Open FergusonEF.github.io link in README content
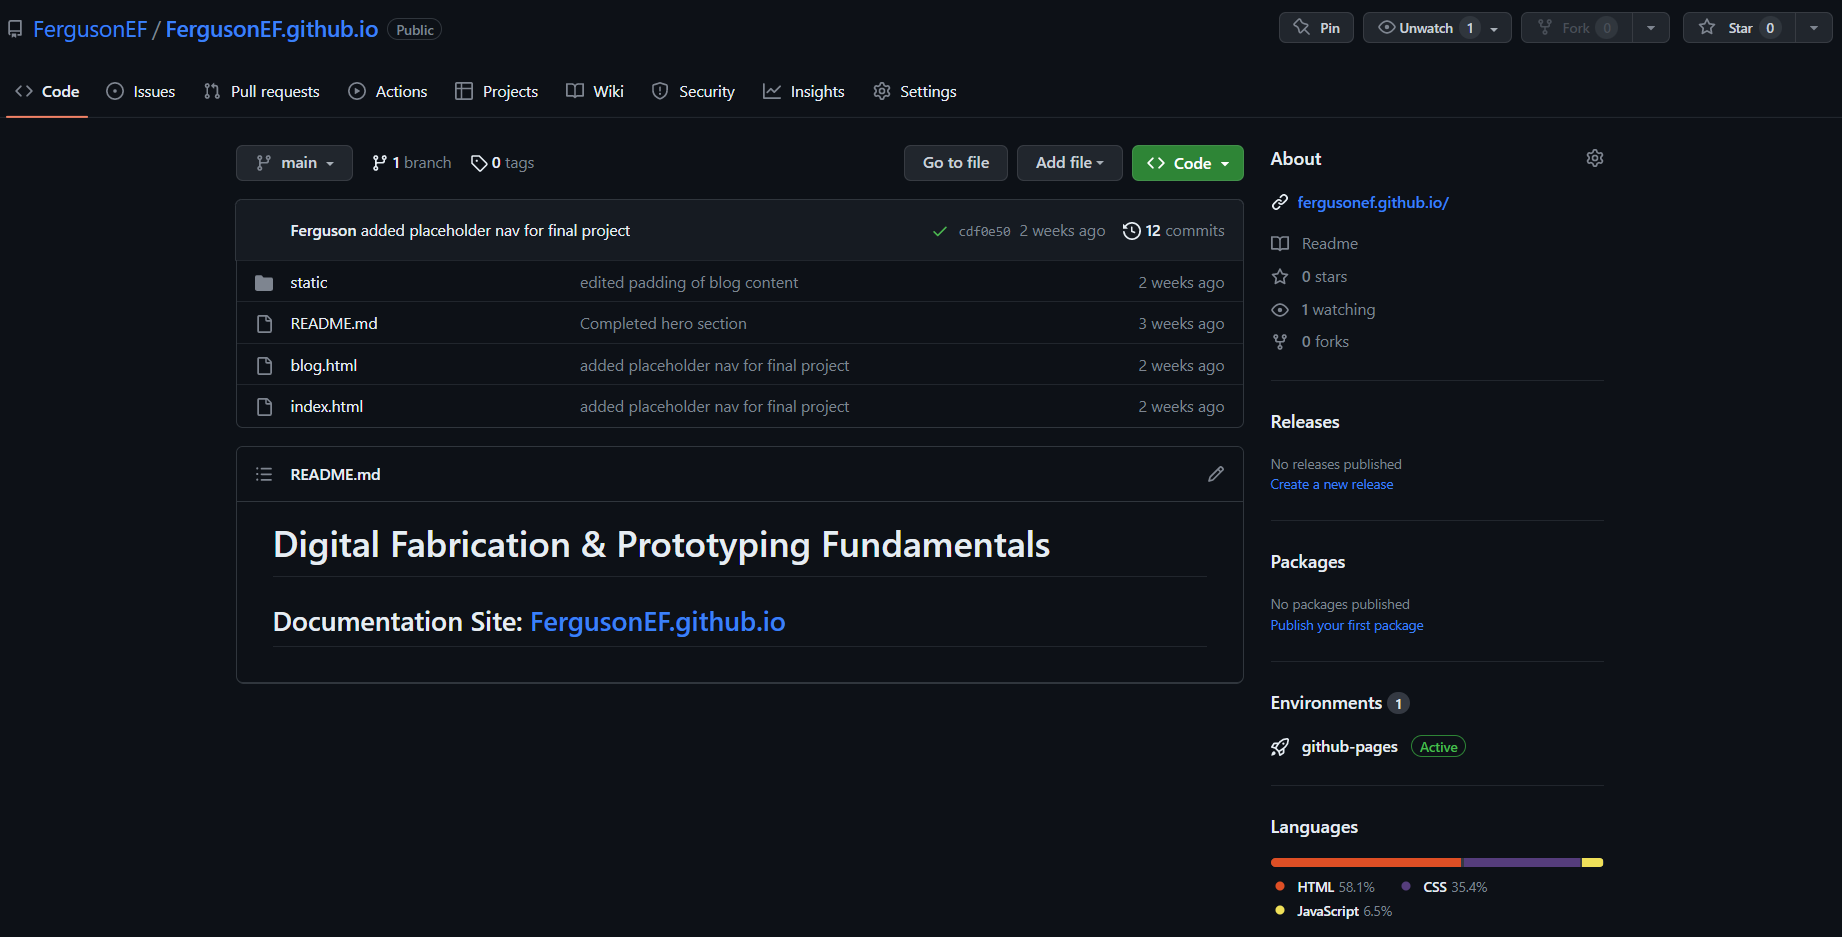The height and width of the screenshot is (937, 1842). pos(658,622)
